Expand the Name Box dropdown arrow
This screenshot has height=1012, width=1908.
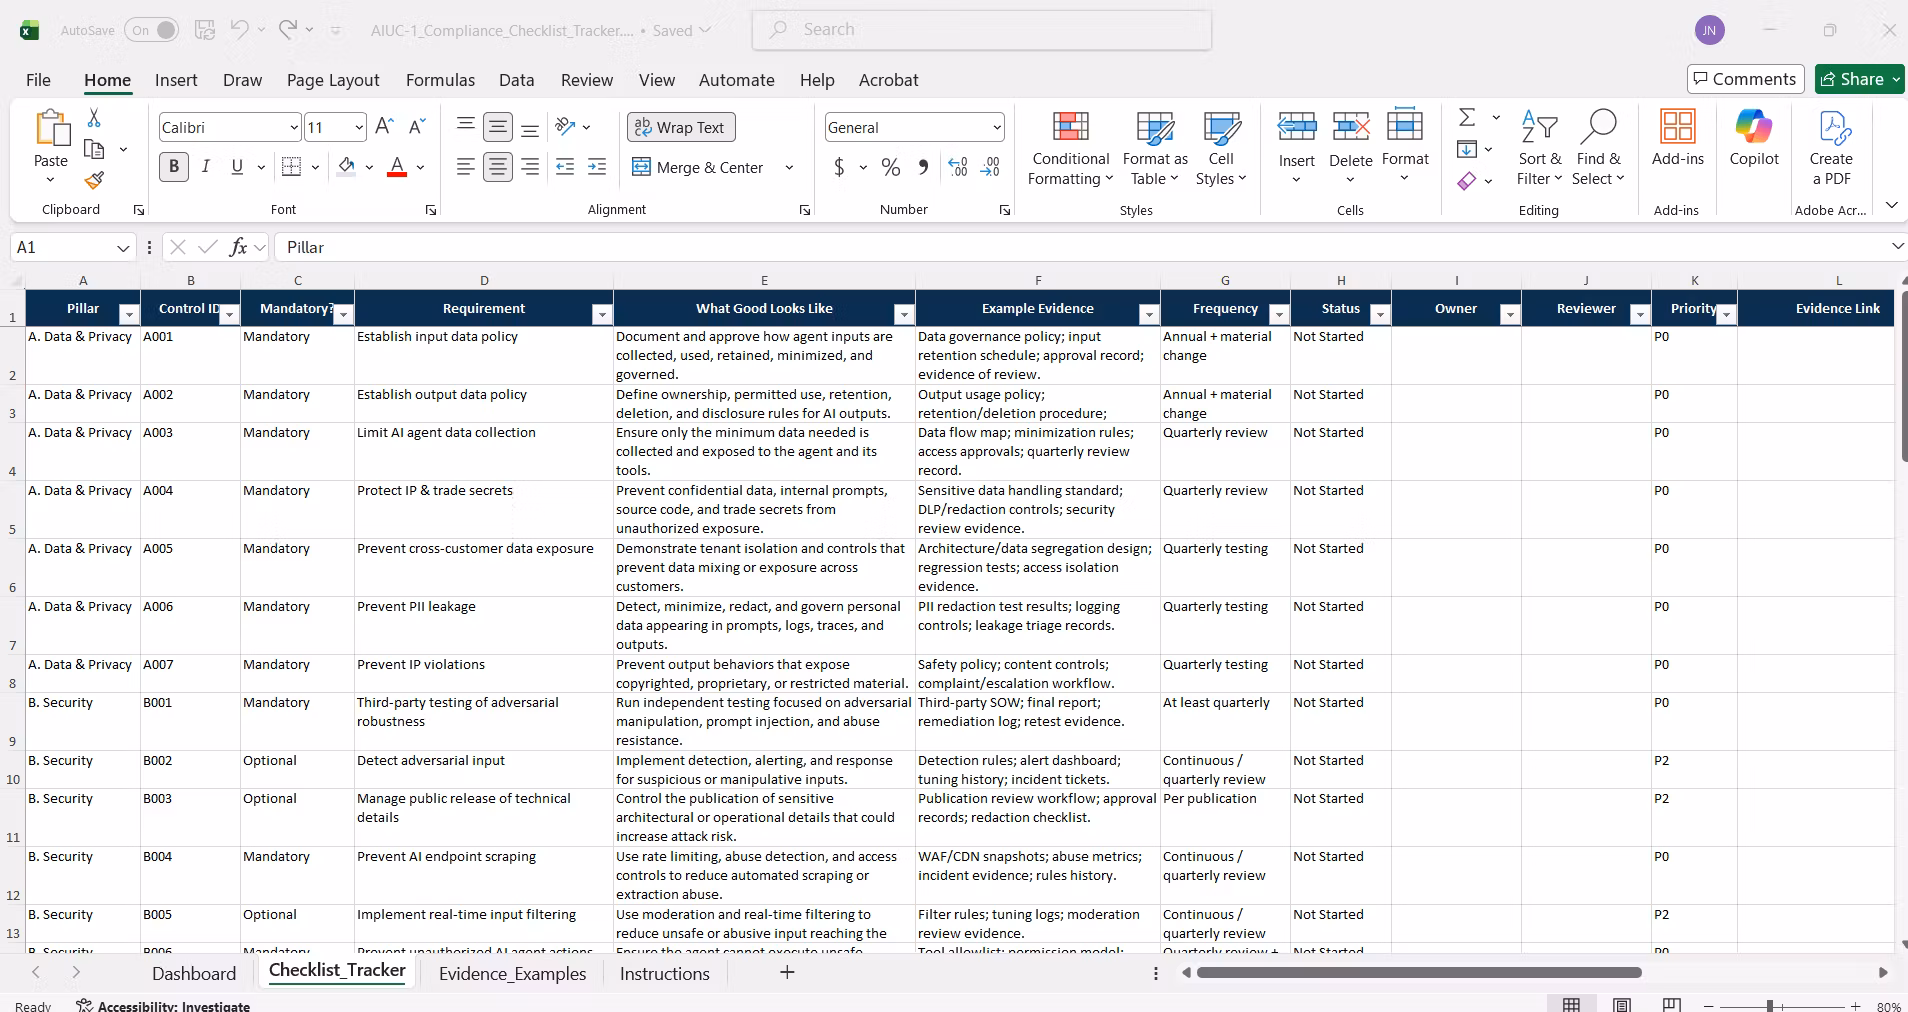click(x=123, y=247)
